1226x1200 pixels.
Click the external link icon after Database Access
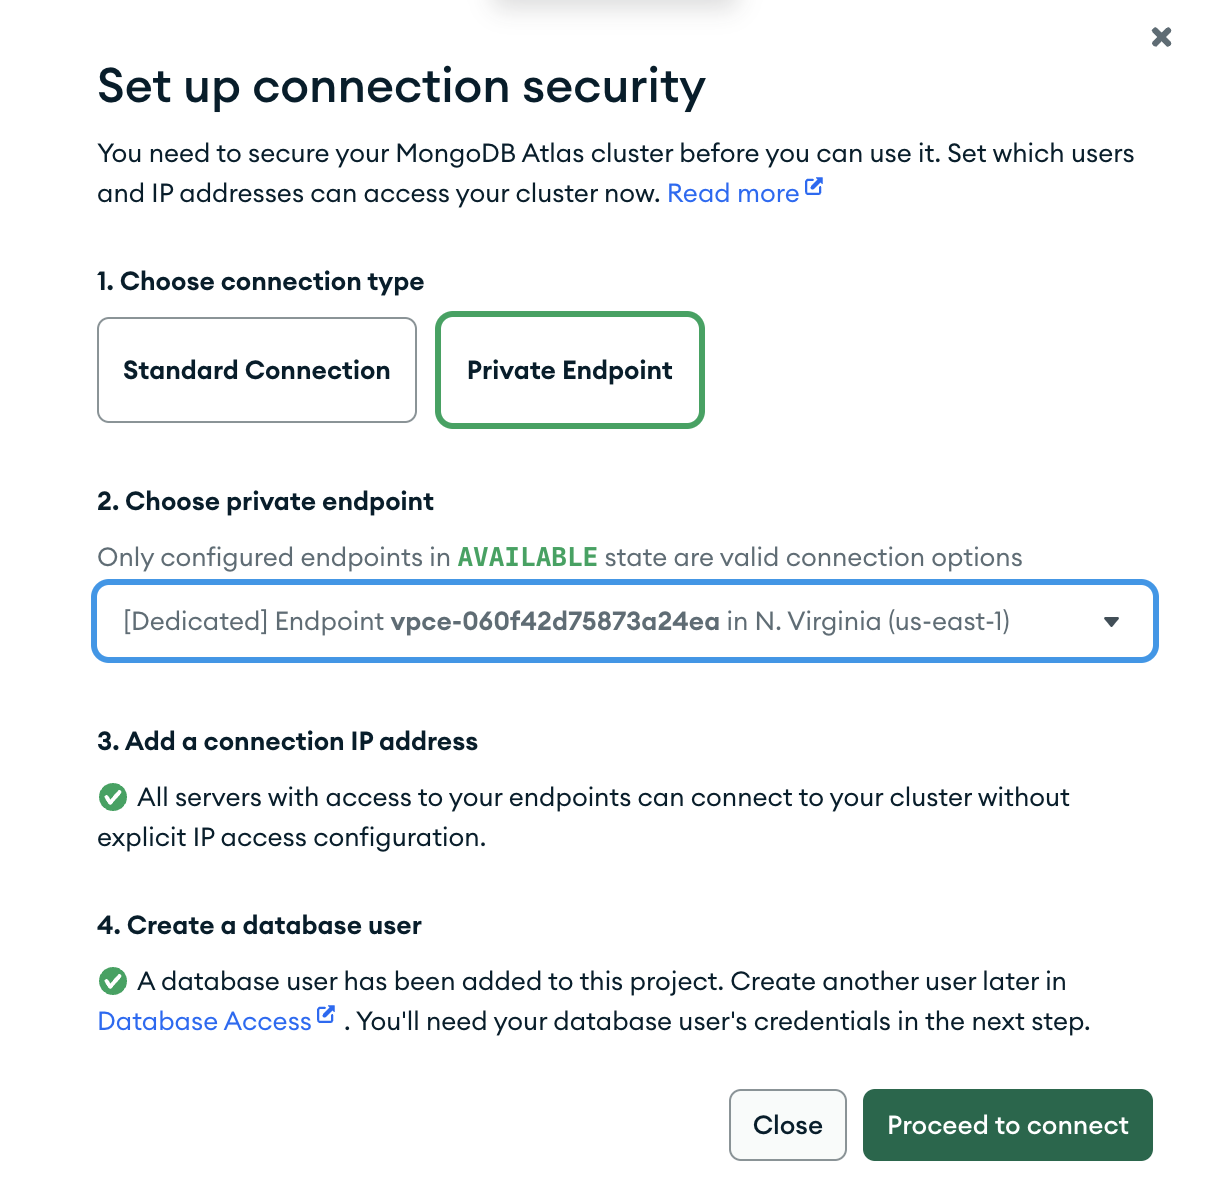pyautogui.click(x=326, y=1014)
